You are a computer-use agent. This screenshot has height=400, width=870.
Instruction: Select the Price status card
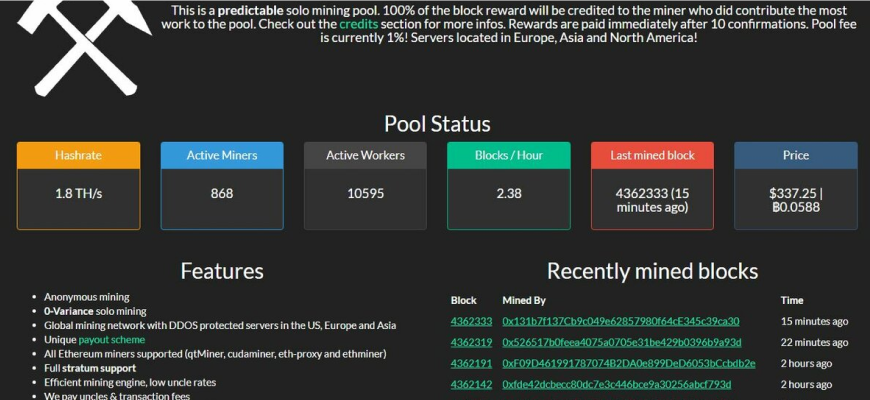[796, 186]
